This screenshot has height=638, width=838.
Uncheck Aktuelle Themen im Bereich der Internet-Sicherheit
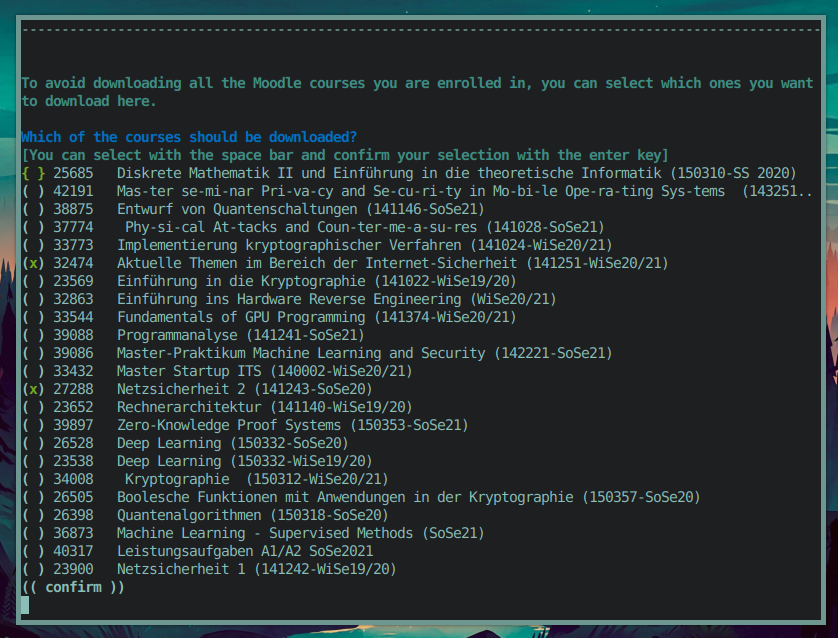[29, 263]
